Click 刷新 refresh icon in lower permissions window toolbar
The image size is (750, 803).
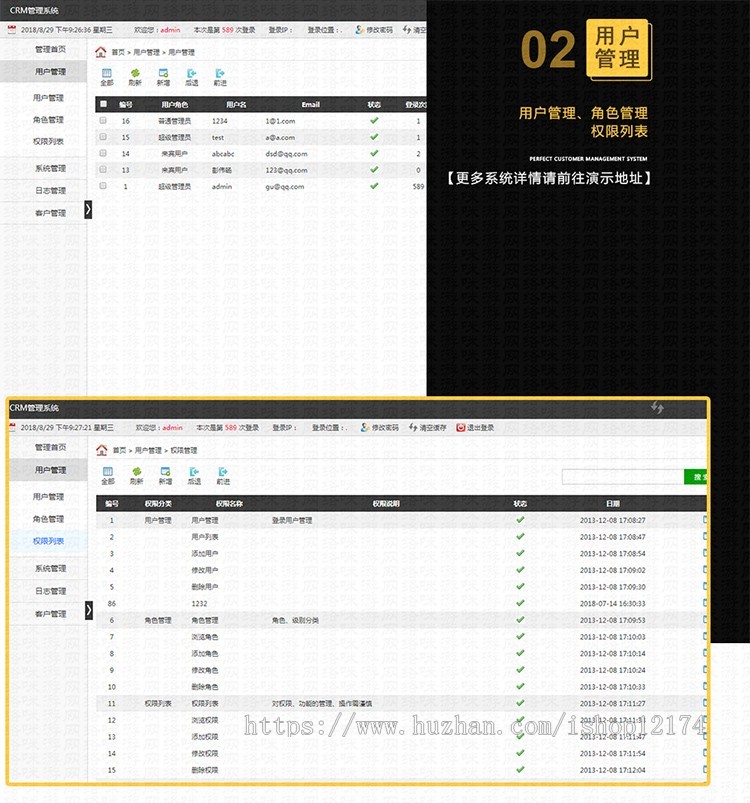[137, 472]
